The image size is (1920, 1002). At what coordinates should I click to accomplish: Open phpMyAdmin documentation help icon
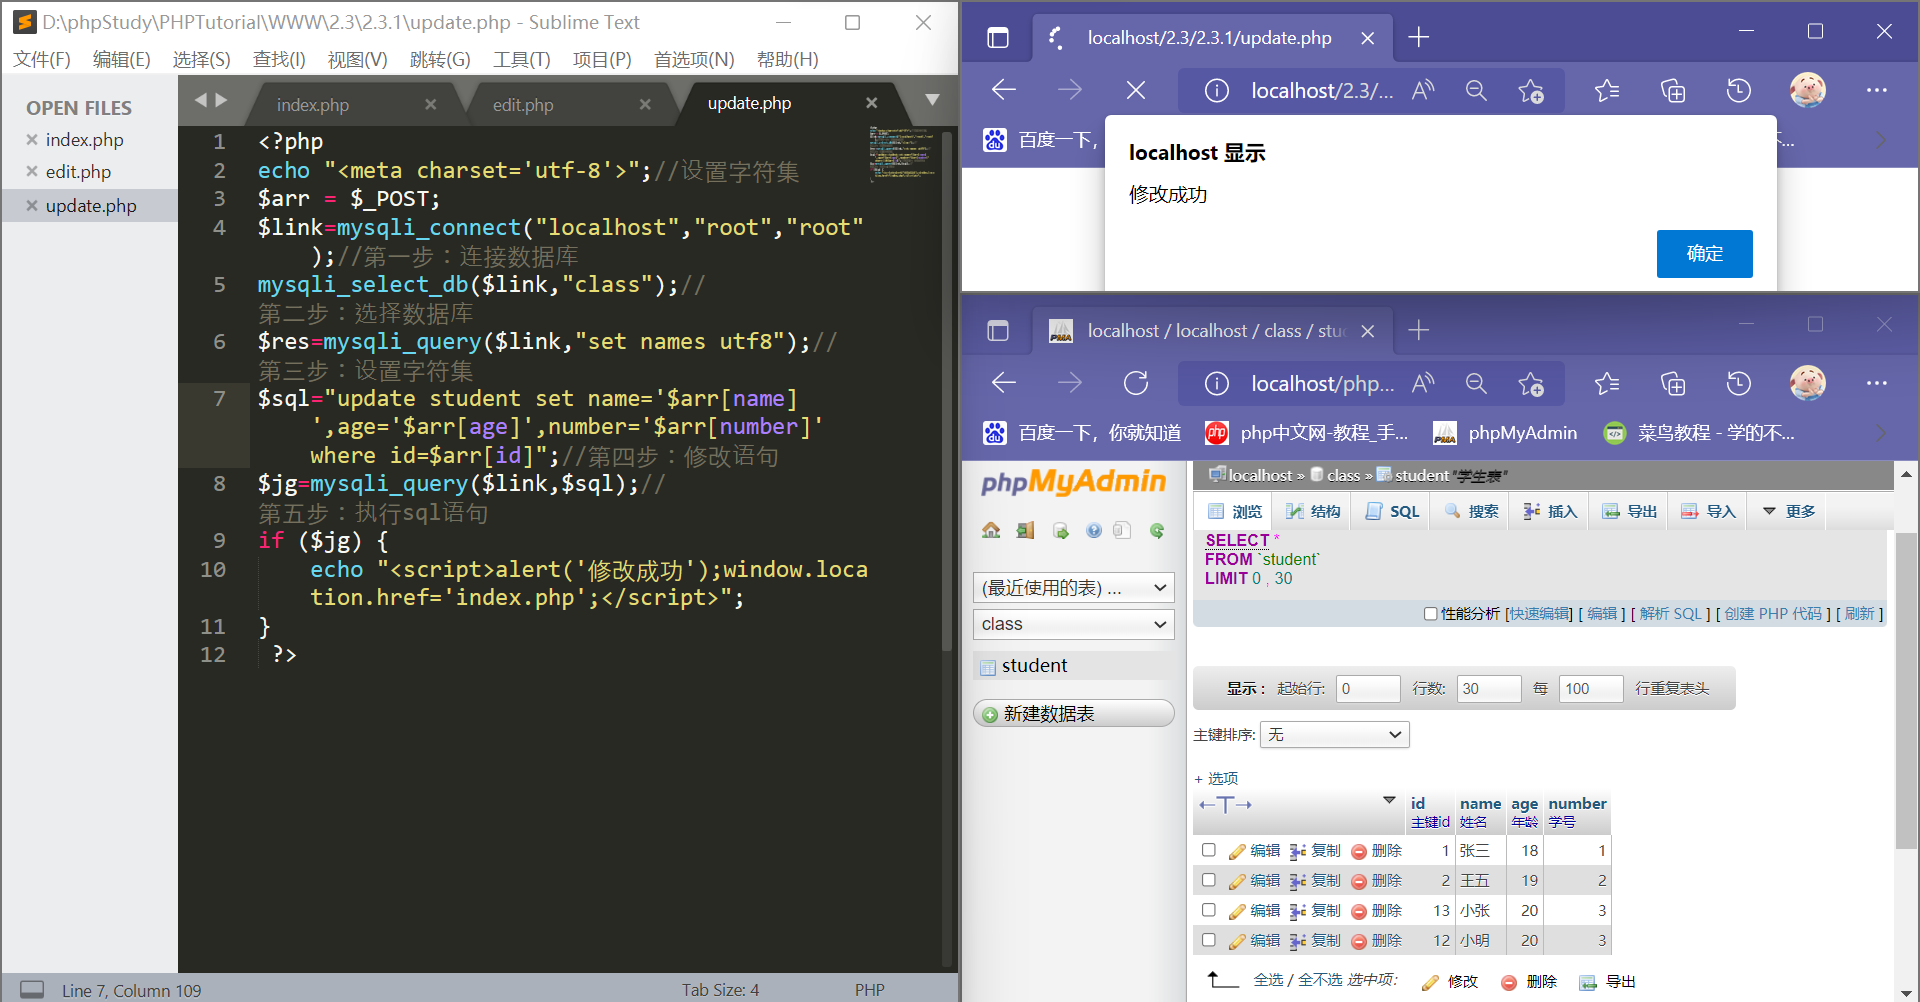click(x=1094, y=530)
